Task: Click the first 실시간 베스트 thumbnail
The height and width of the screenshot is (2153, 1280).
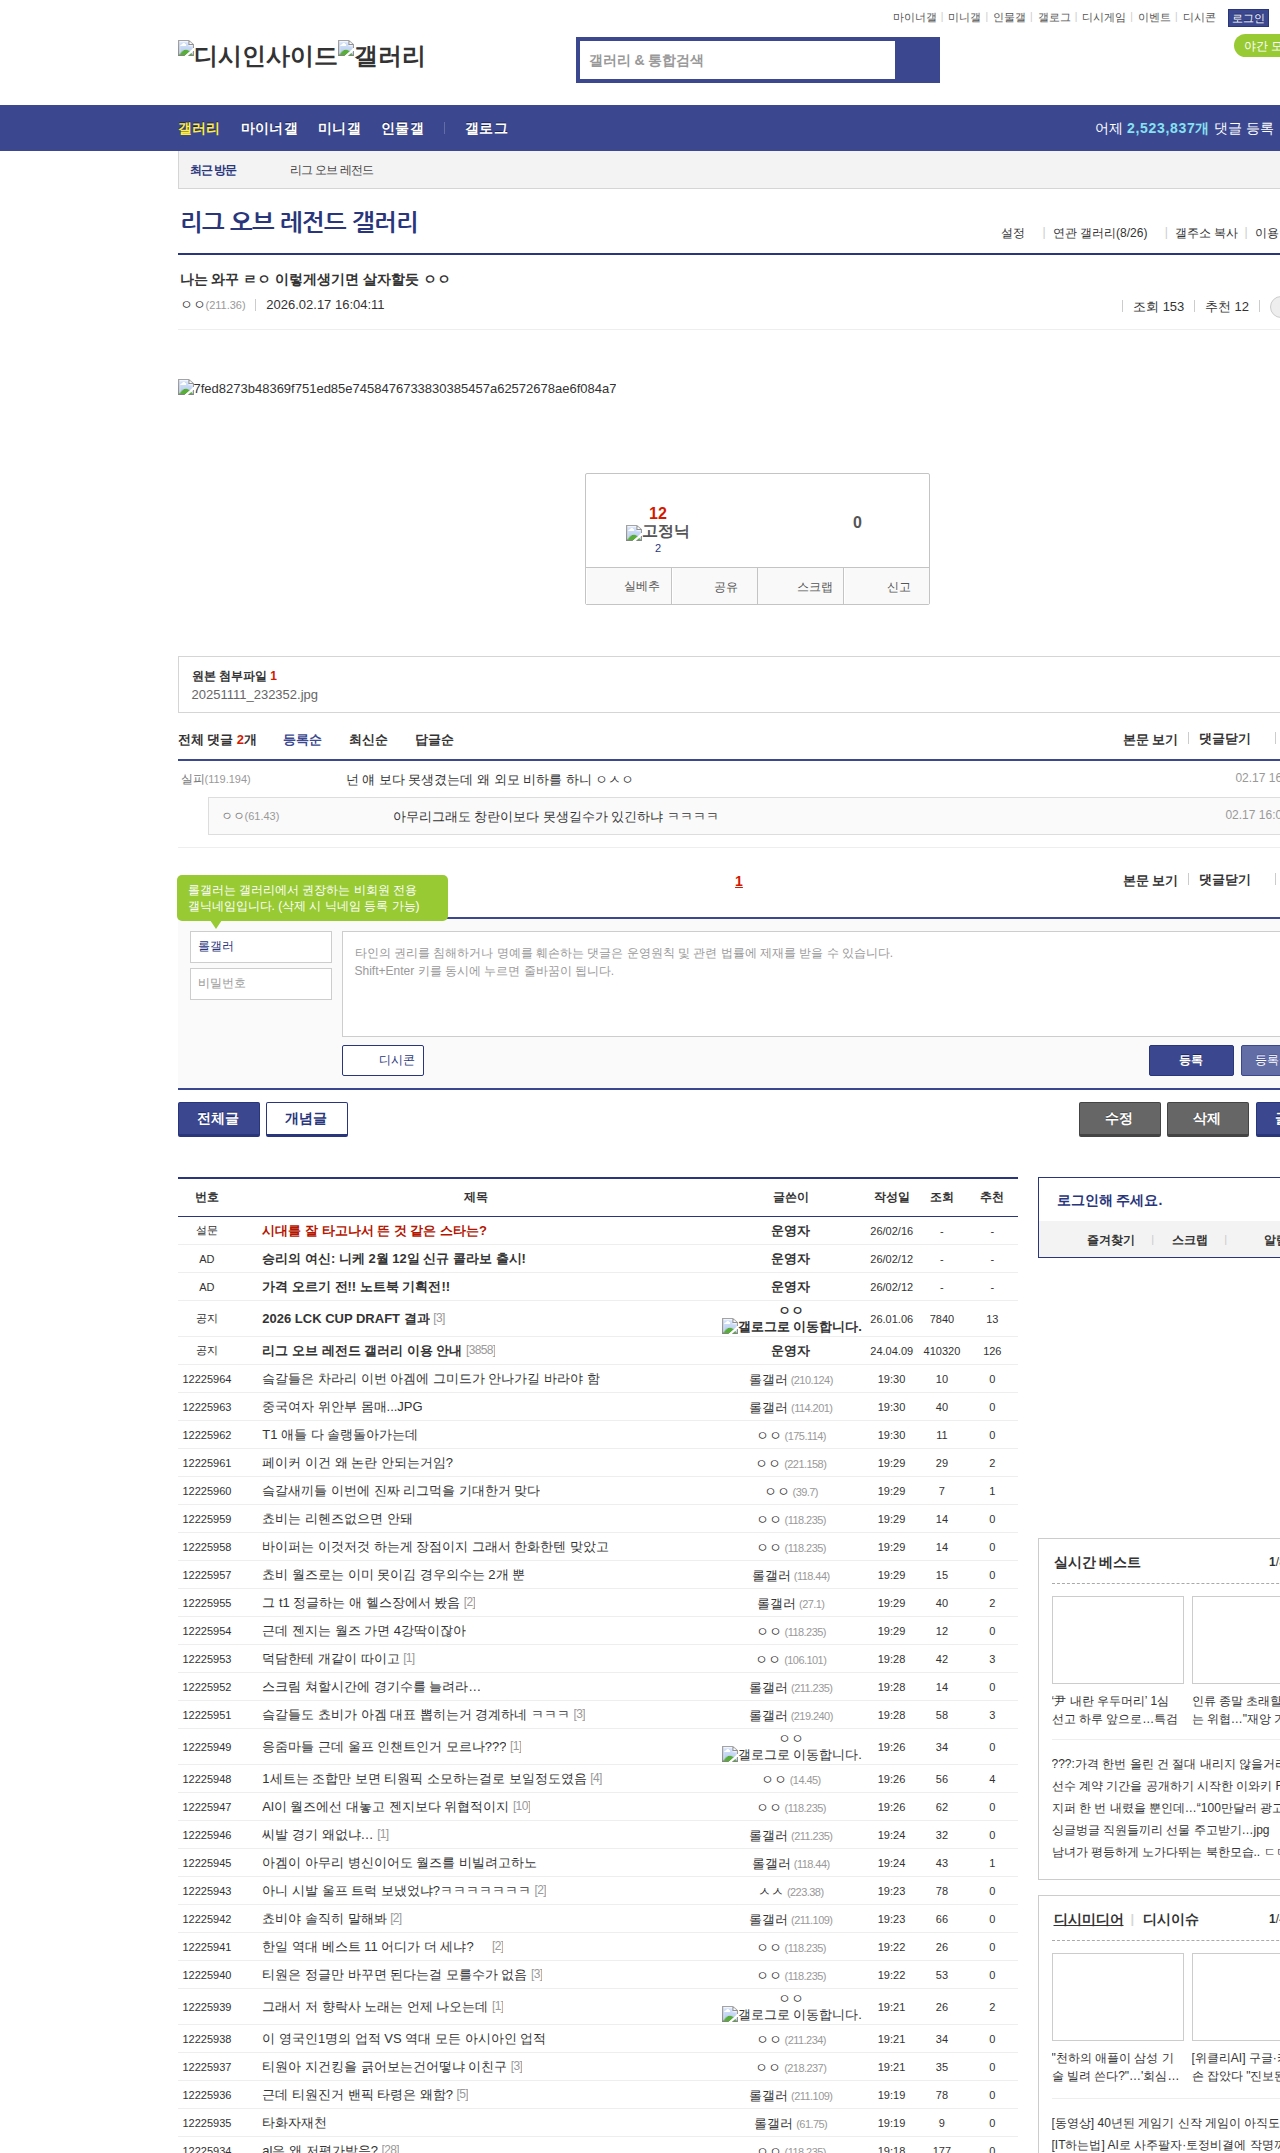Action: [1117, 1639]
